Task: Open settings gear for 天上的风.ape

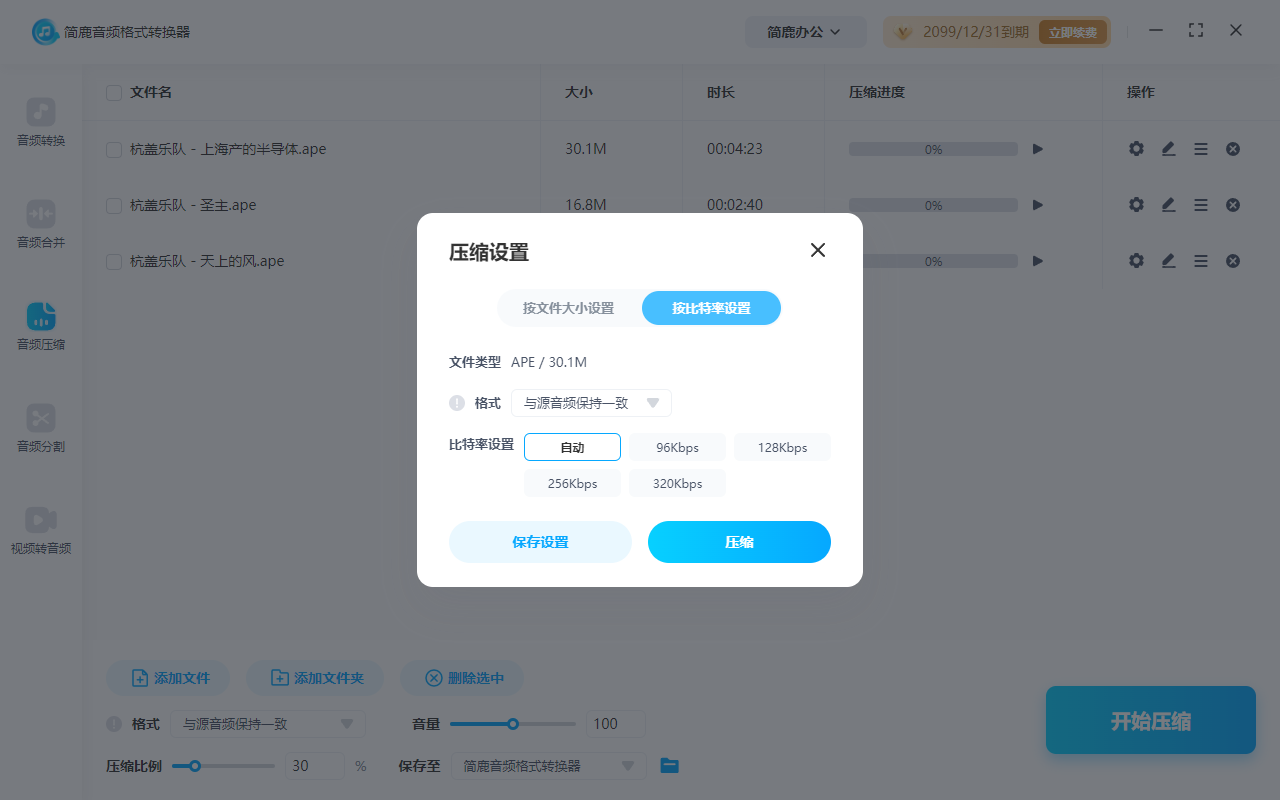Action: pos(1136,261)
